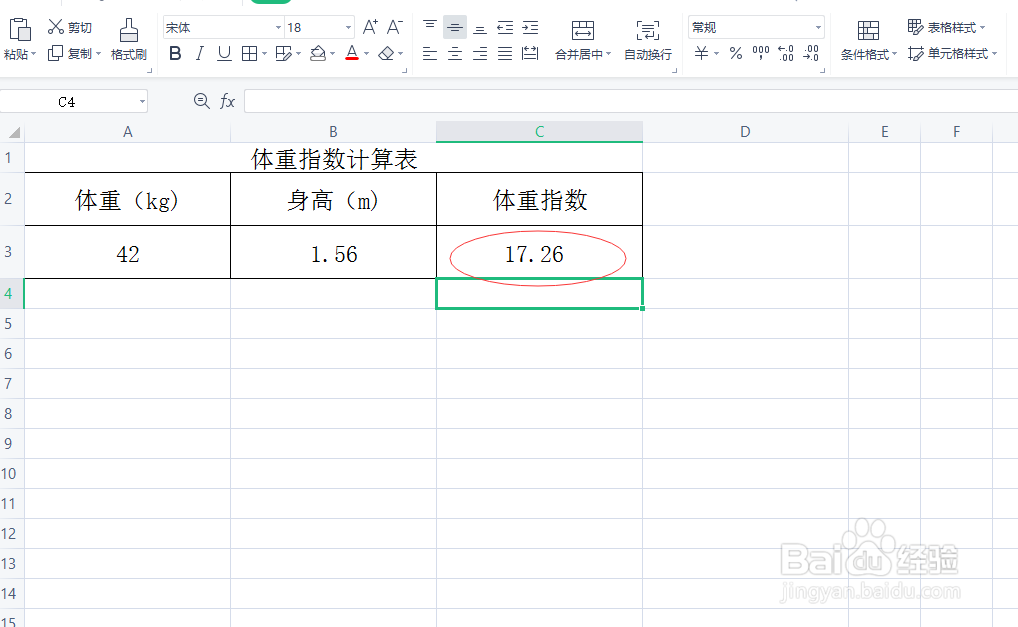This screenshot has width=1018, height=627.
Task: Apply underline formatting
Action: tap(222, 53)
